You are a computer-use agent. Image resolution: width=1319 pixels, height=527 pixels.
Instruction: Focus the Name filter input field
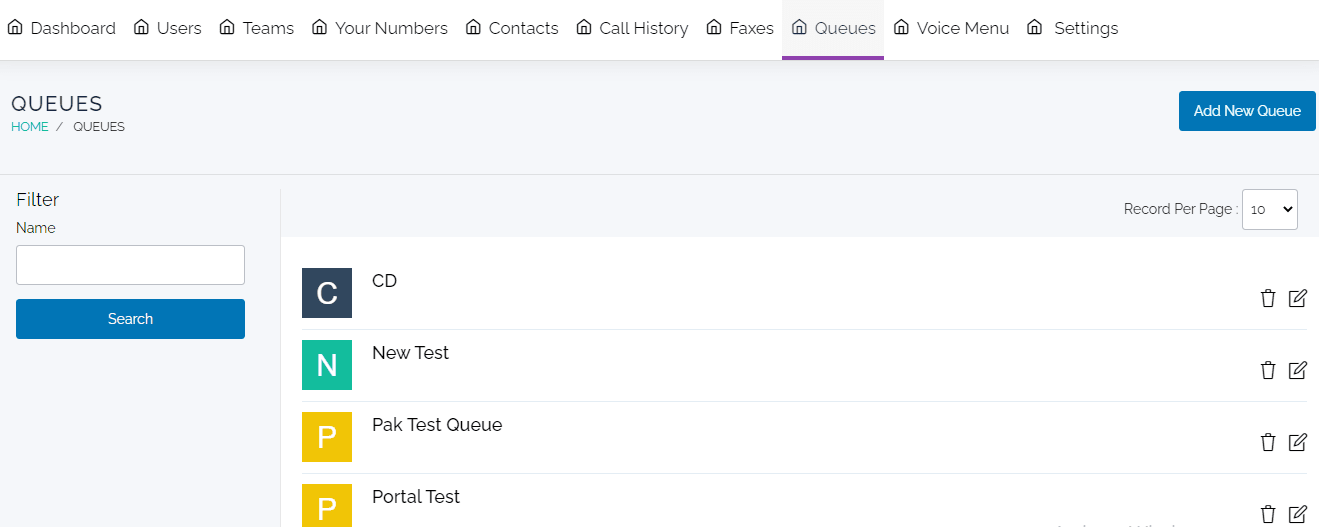(x=130, y=265)
